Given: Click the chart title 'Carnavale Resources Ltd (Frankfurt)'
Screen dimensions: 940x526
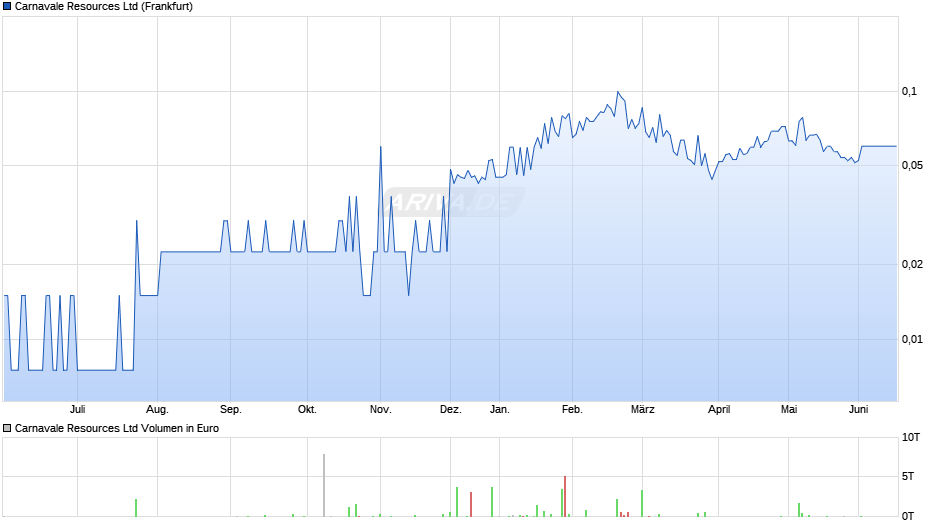Looking at the screenshot, I should click(104, 7).
